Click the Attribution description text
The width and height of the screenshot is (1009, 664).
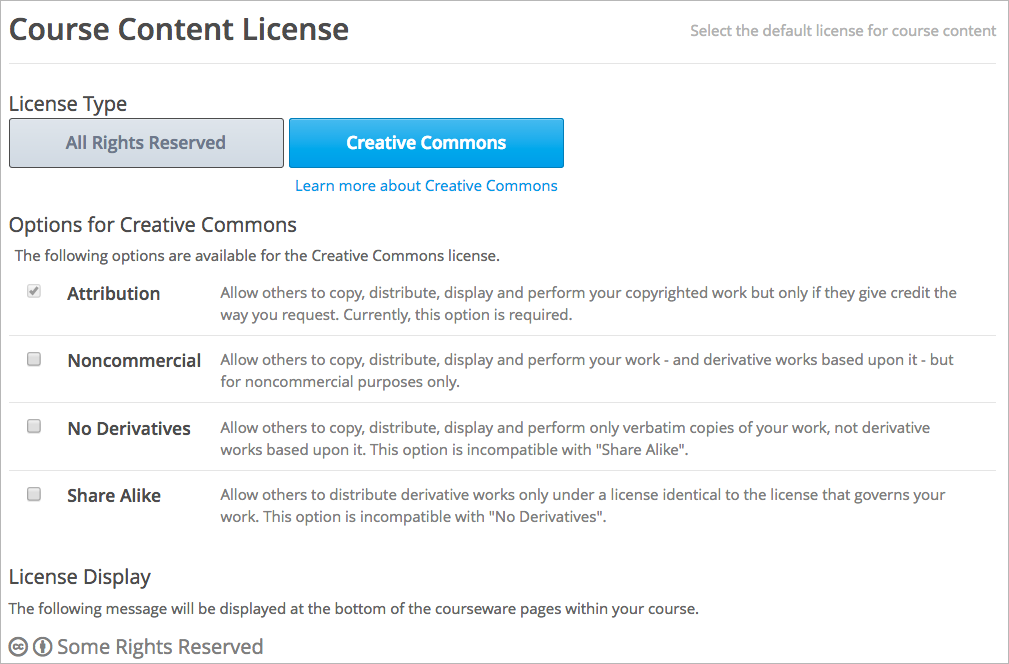588,303
